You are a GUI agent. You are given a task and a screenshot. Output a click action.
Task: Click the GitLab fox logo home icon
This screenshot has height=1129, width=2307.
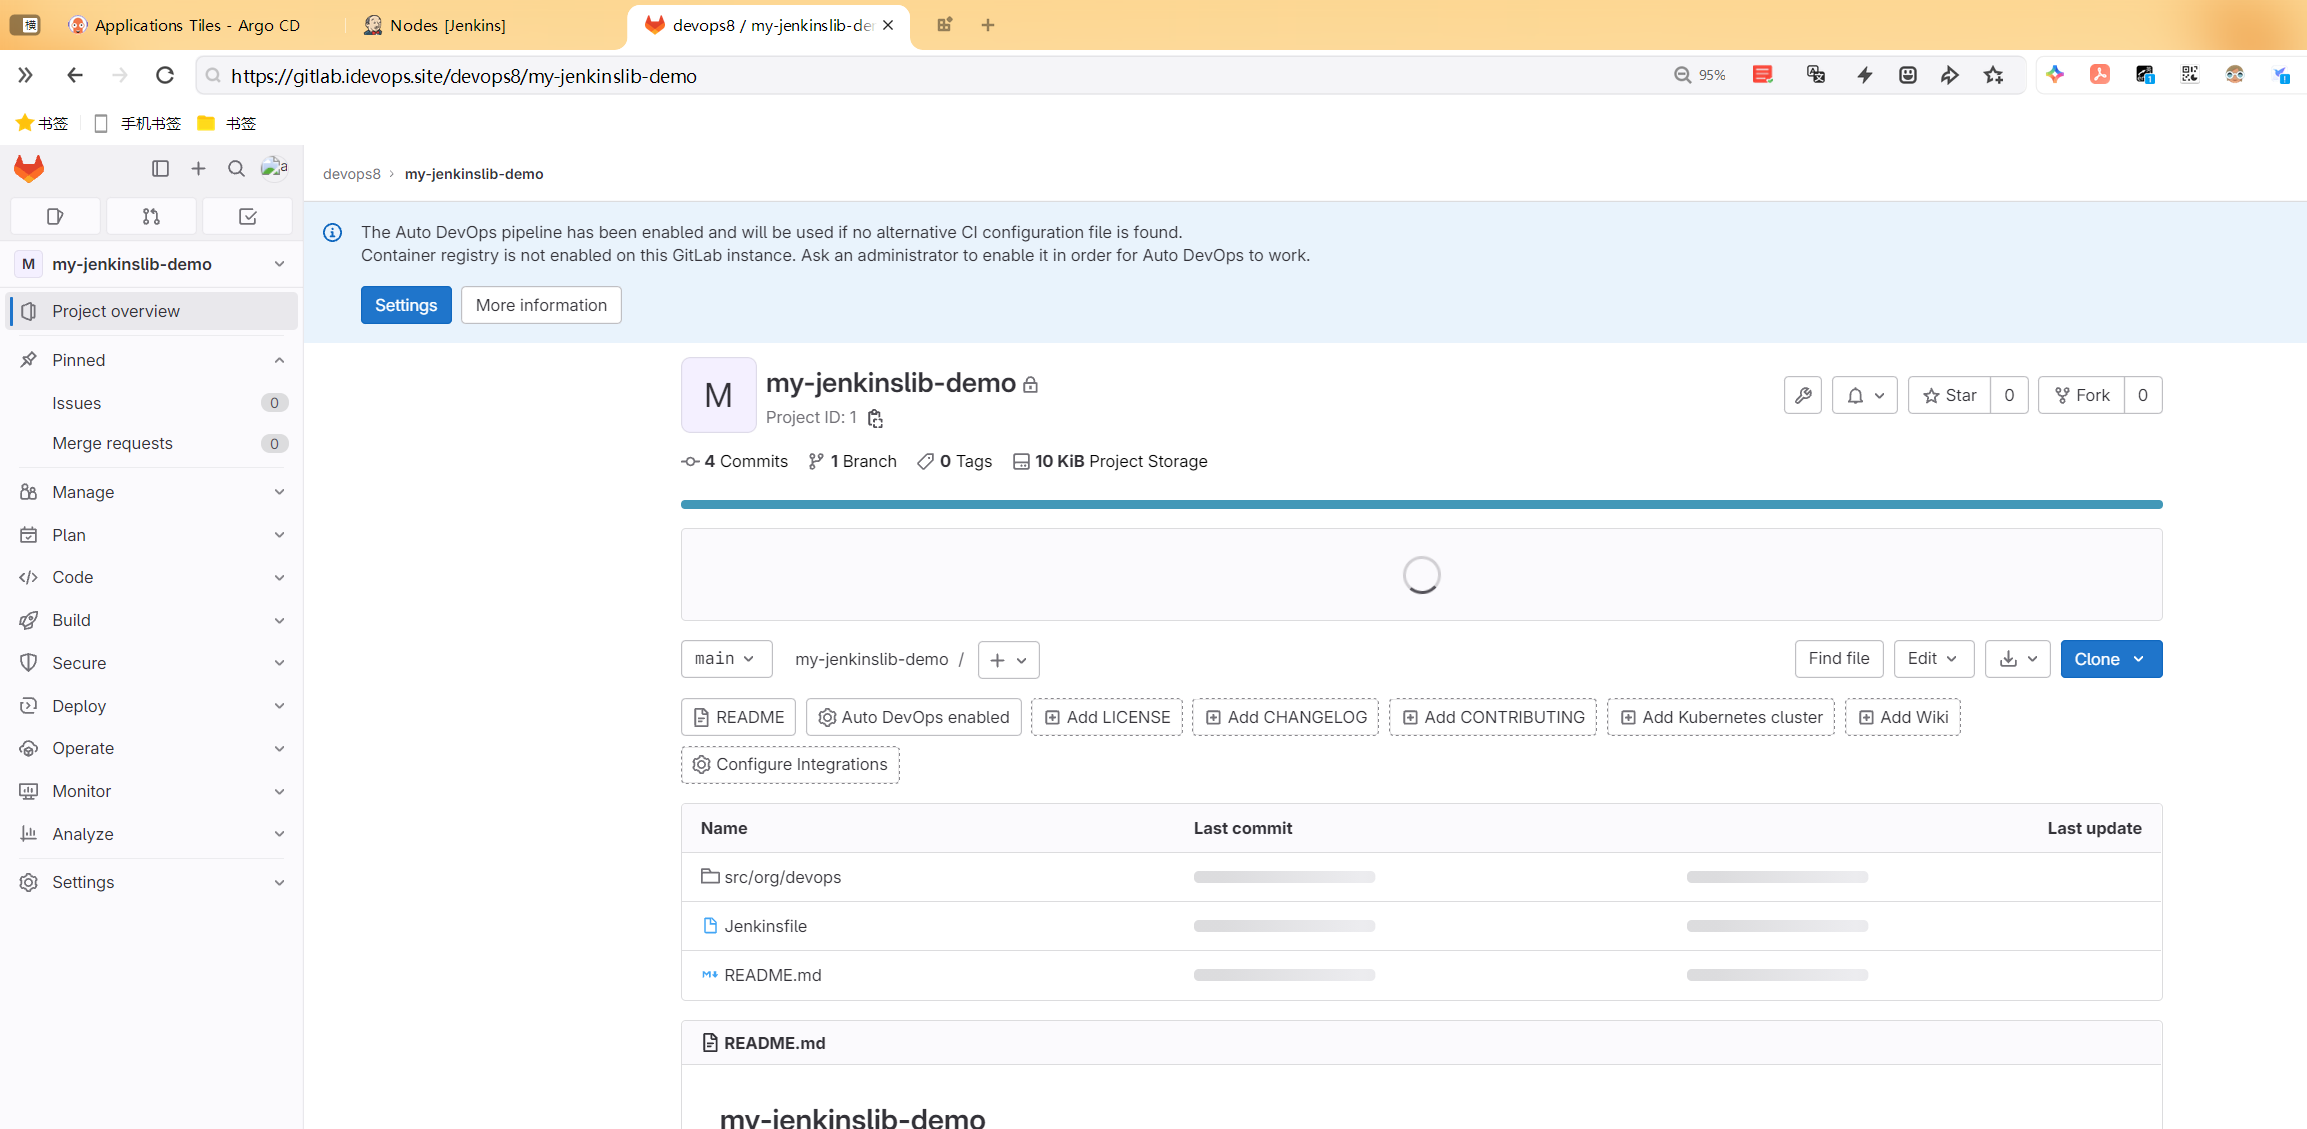tap(29, 168)
